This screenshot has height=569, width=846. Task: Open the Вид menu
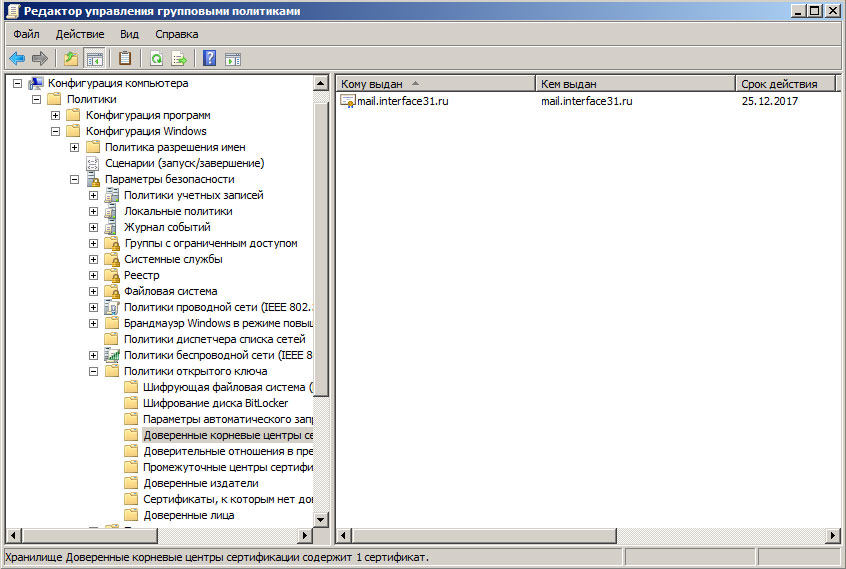click(x=129, y=34)
